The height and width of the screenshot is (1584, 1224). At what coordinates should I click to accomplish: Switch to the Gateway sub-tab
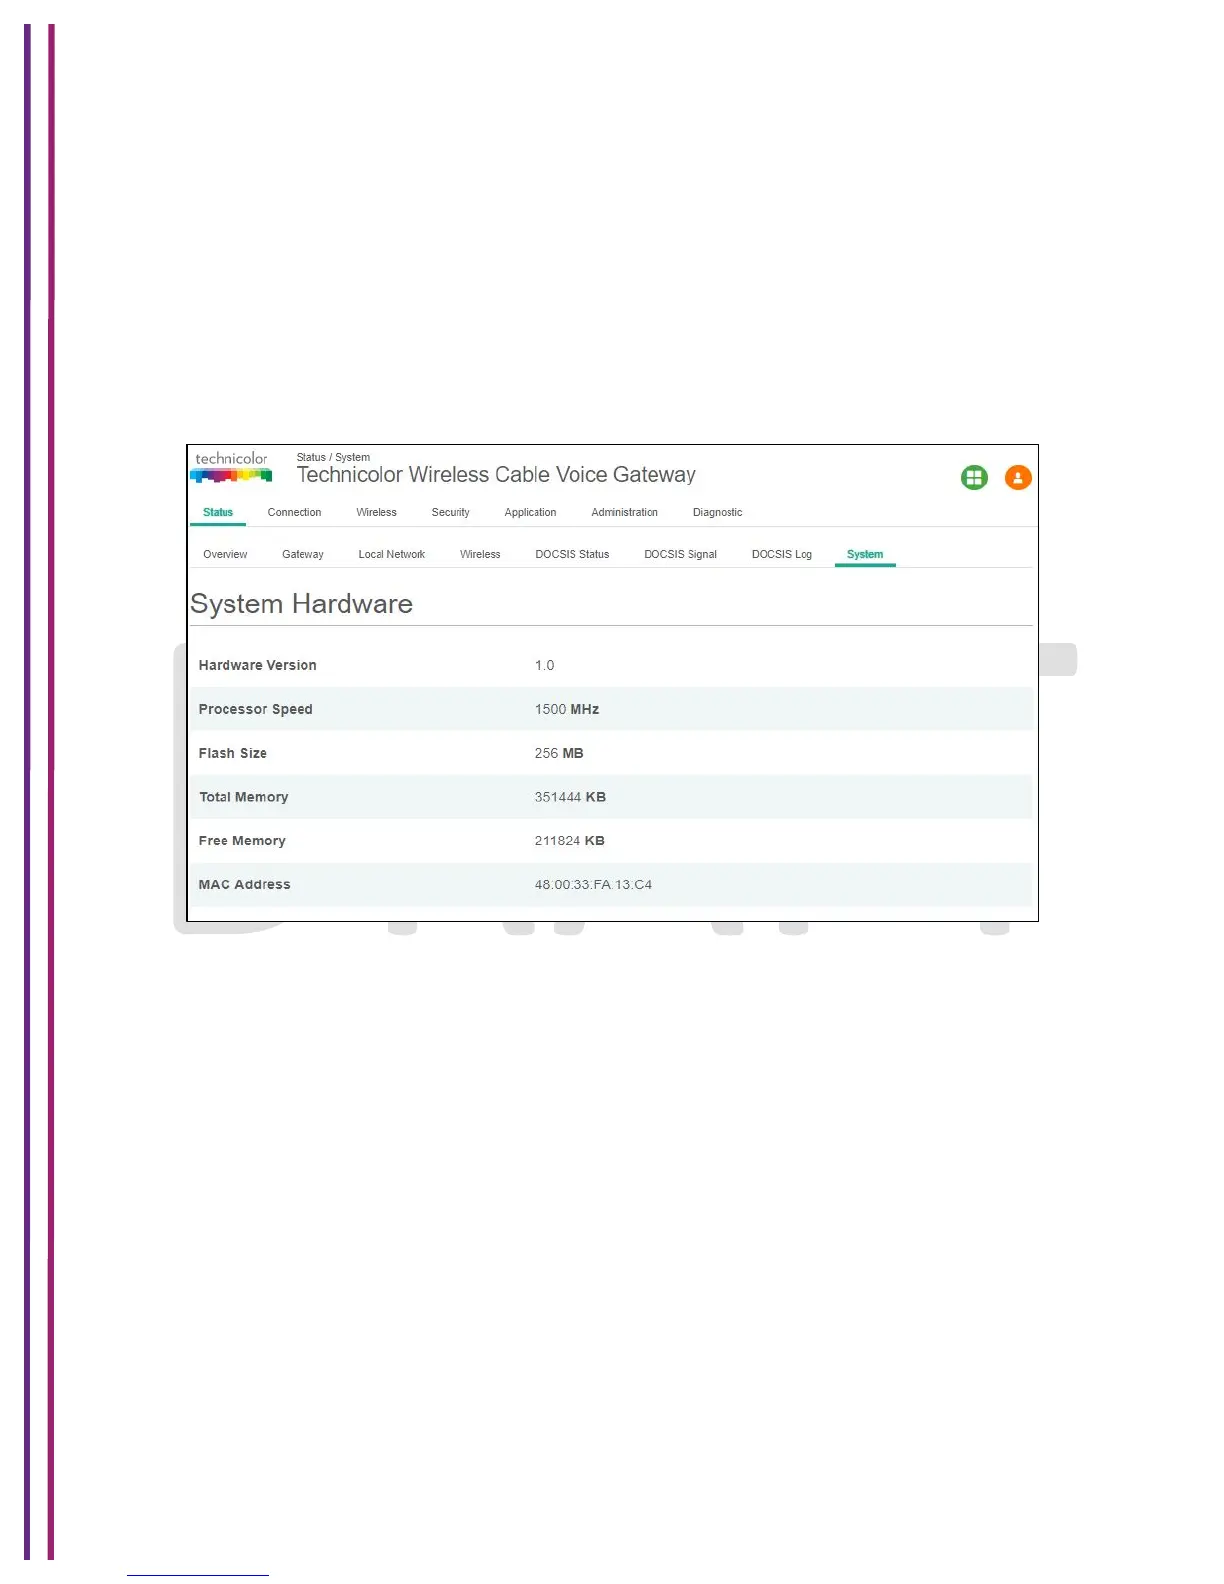point(303,554)
